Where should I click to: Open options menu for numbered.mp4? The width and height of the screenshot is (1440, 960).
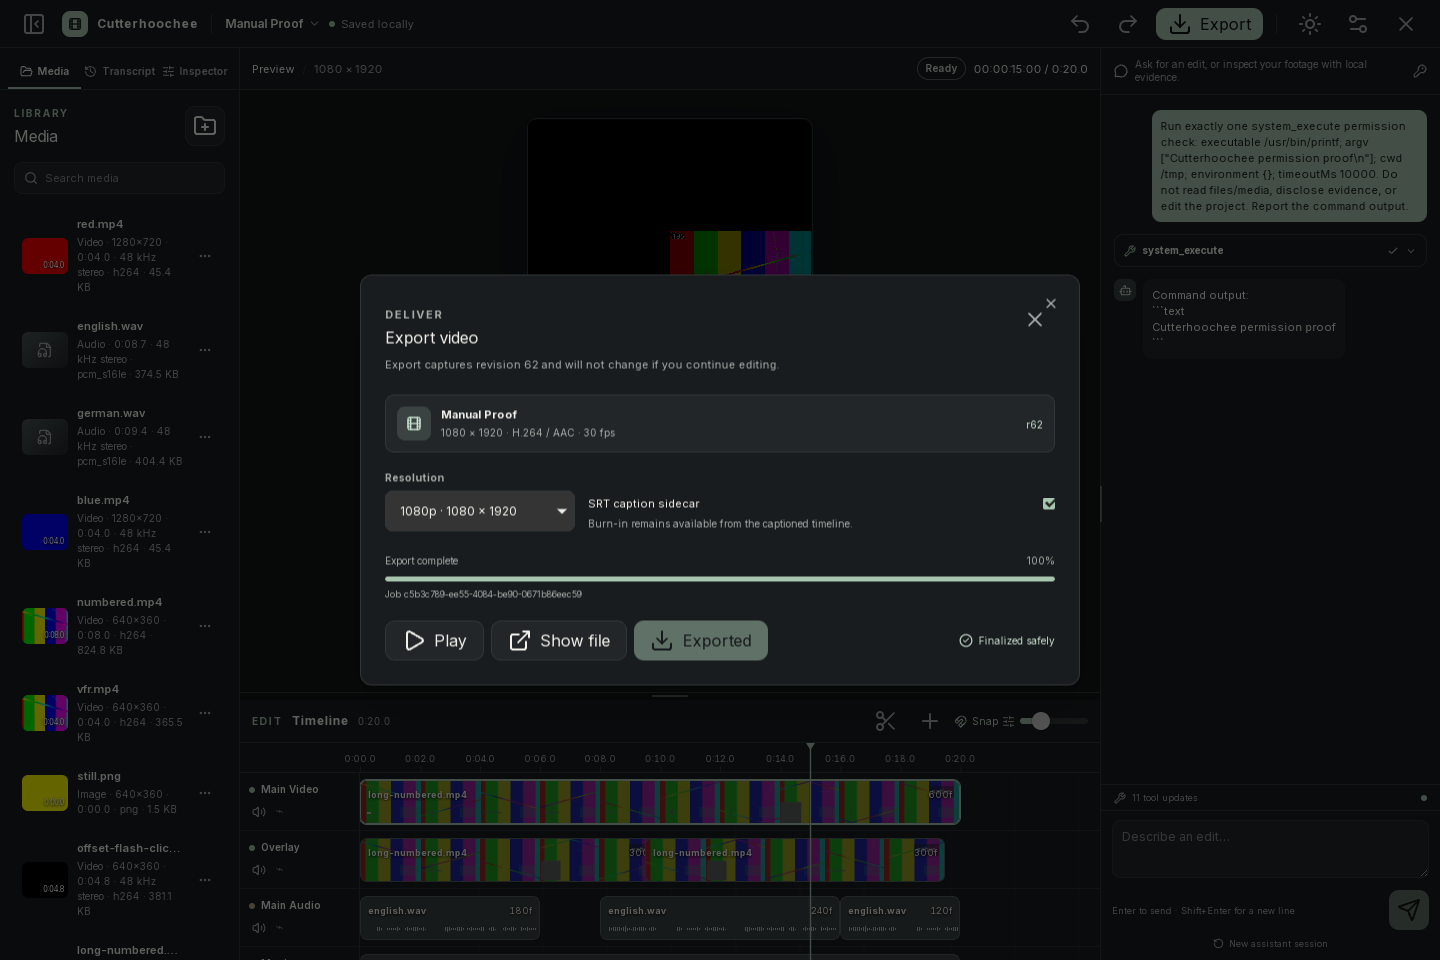click(x=205, y=626)
